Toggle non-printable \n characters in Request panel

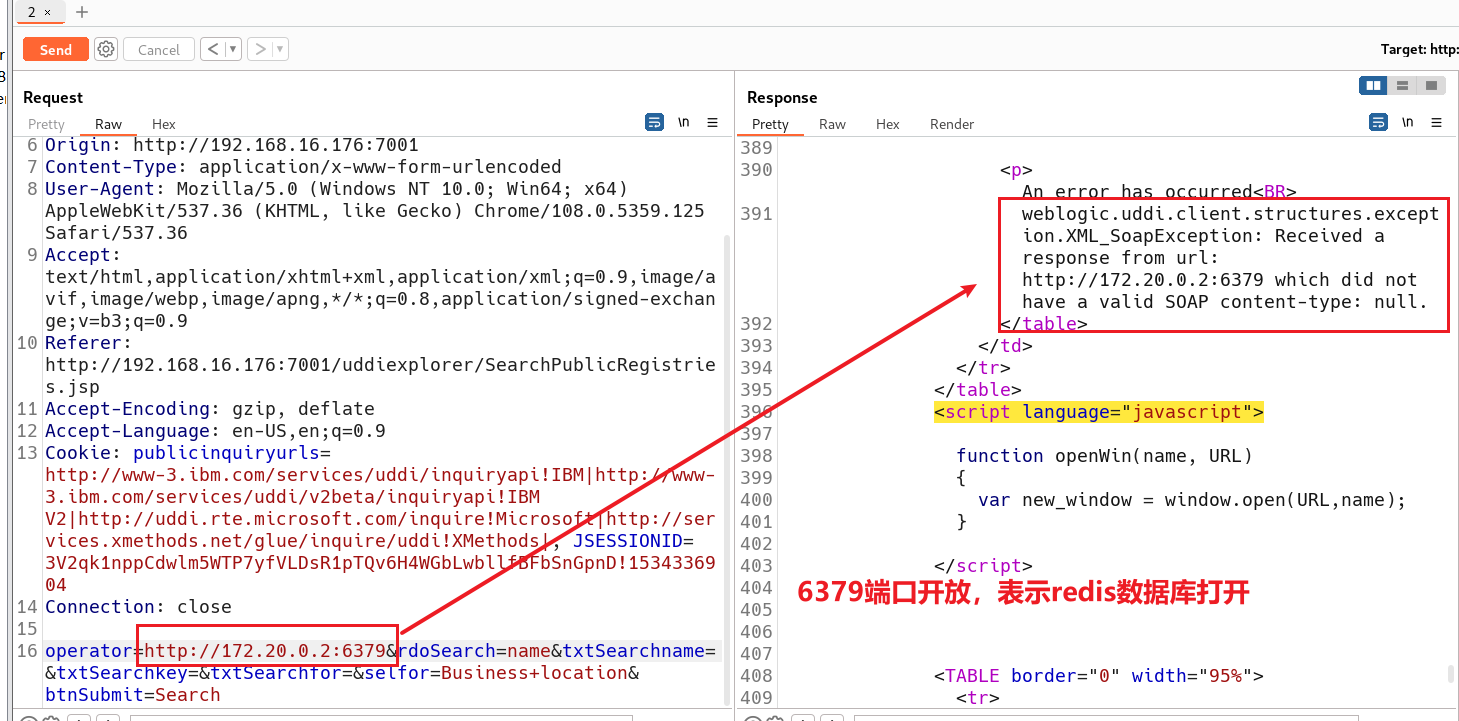coord(684,123)
